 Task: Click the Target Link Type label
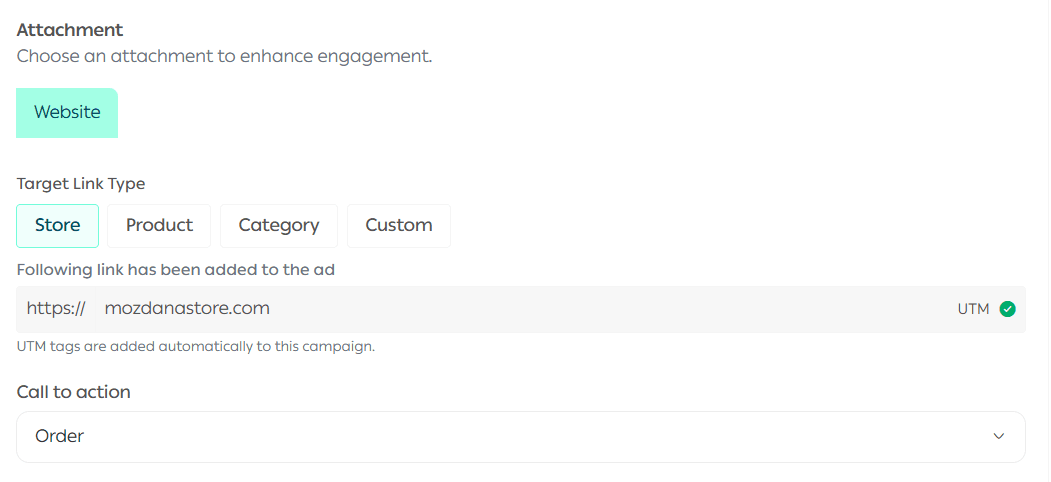(81, 184)
